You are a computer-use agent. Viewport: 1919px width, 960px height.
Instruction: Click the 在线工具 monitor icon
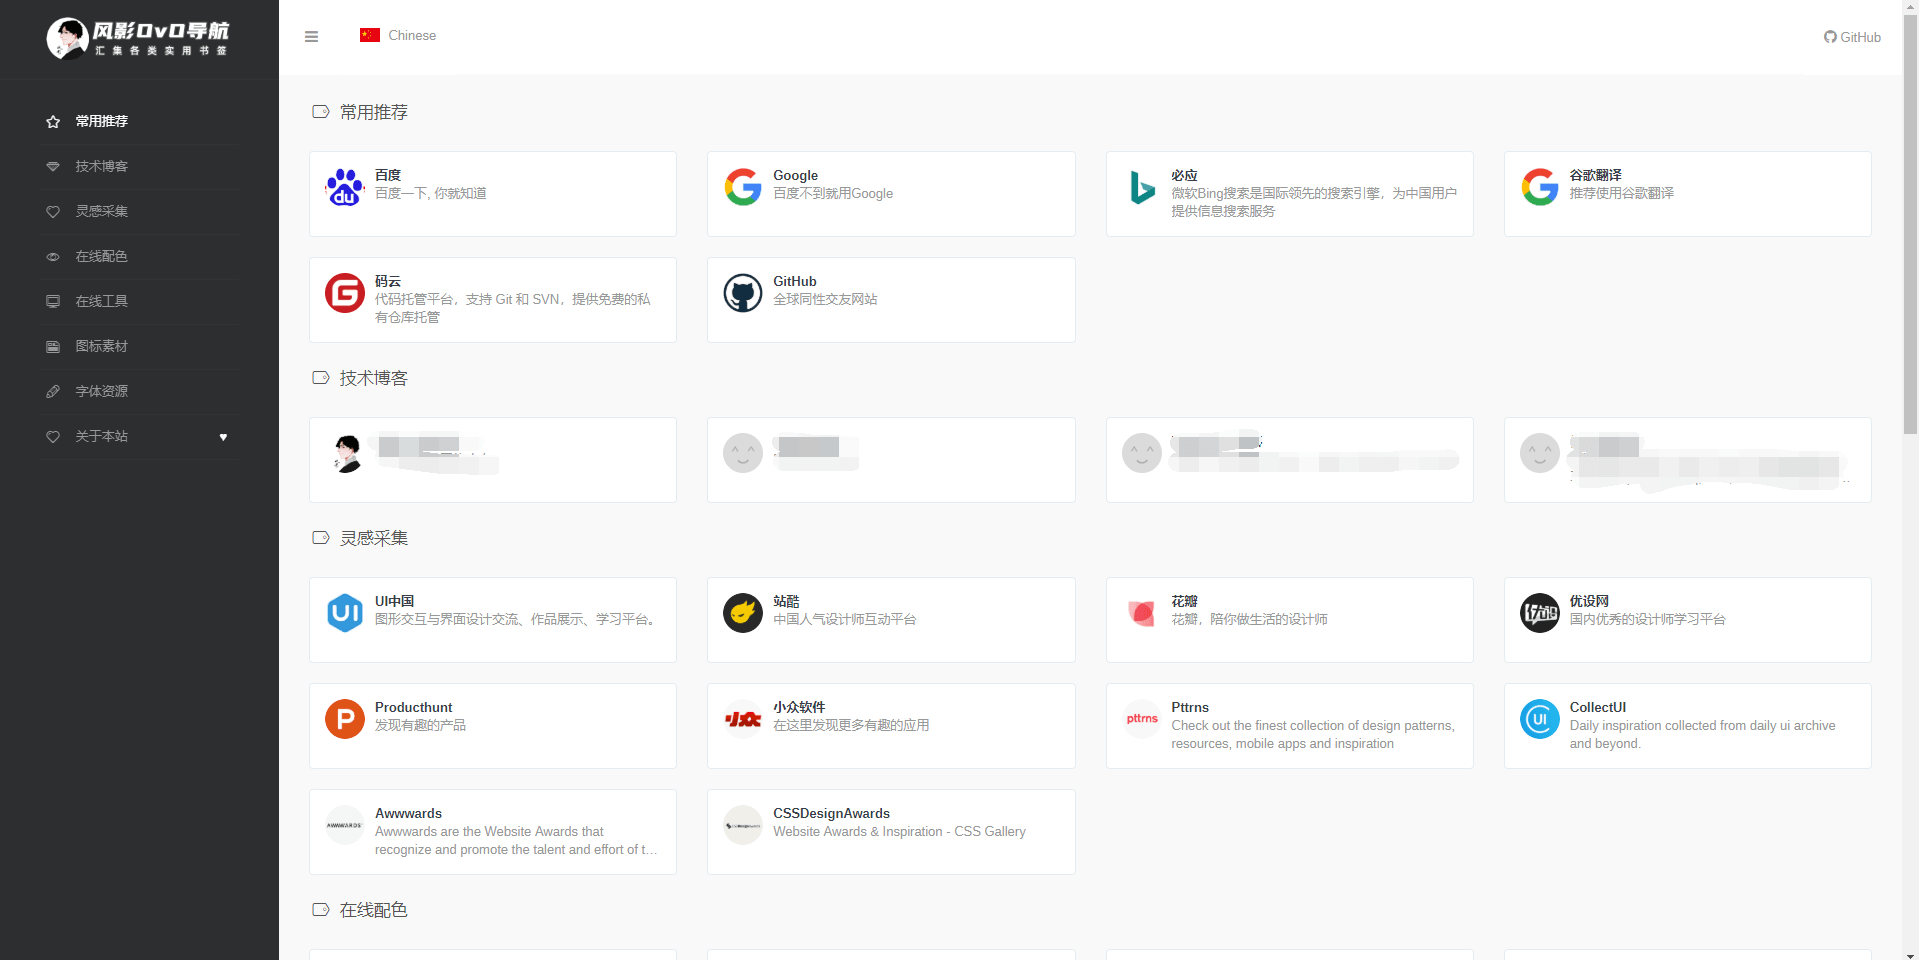51,301
